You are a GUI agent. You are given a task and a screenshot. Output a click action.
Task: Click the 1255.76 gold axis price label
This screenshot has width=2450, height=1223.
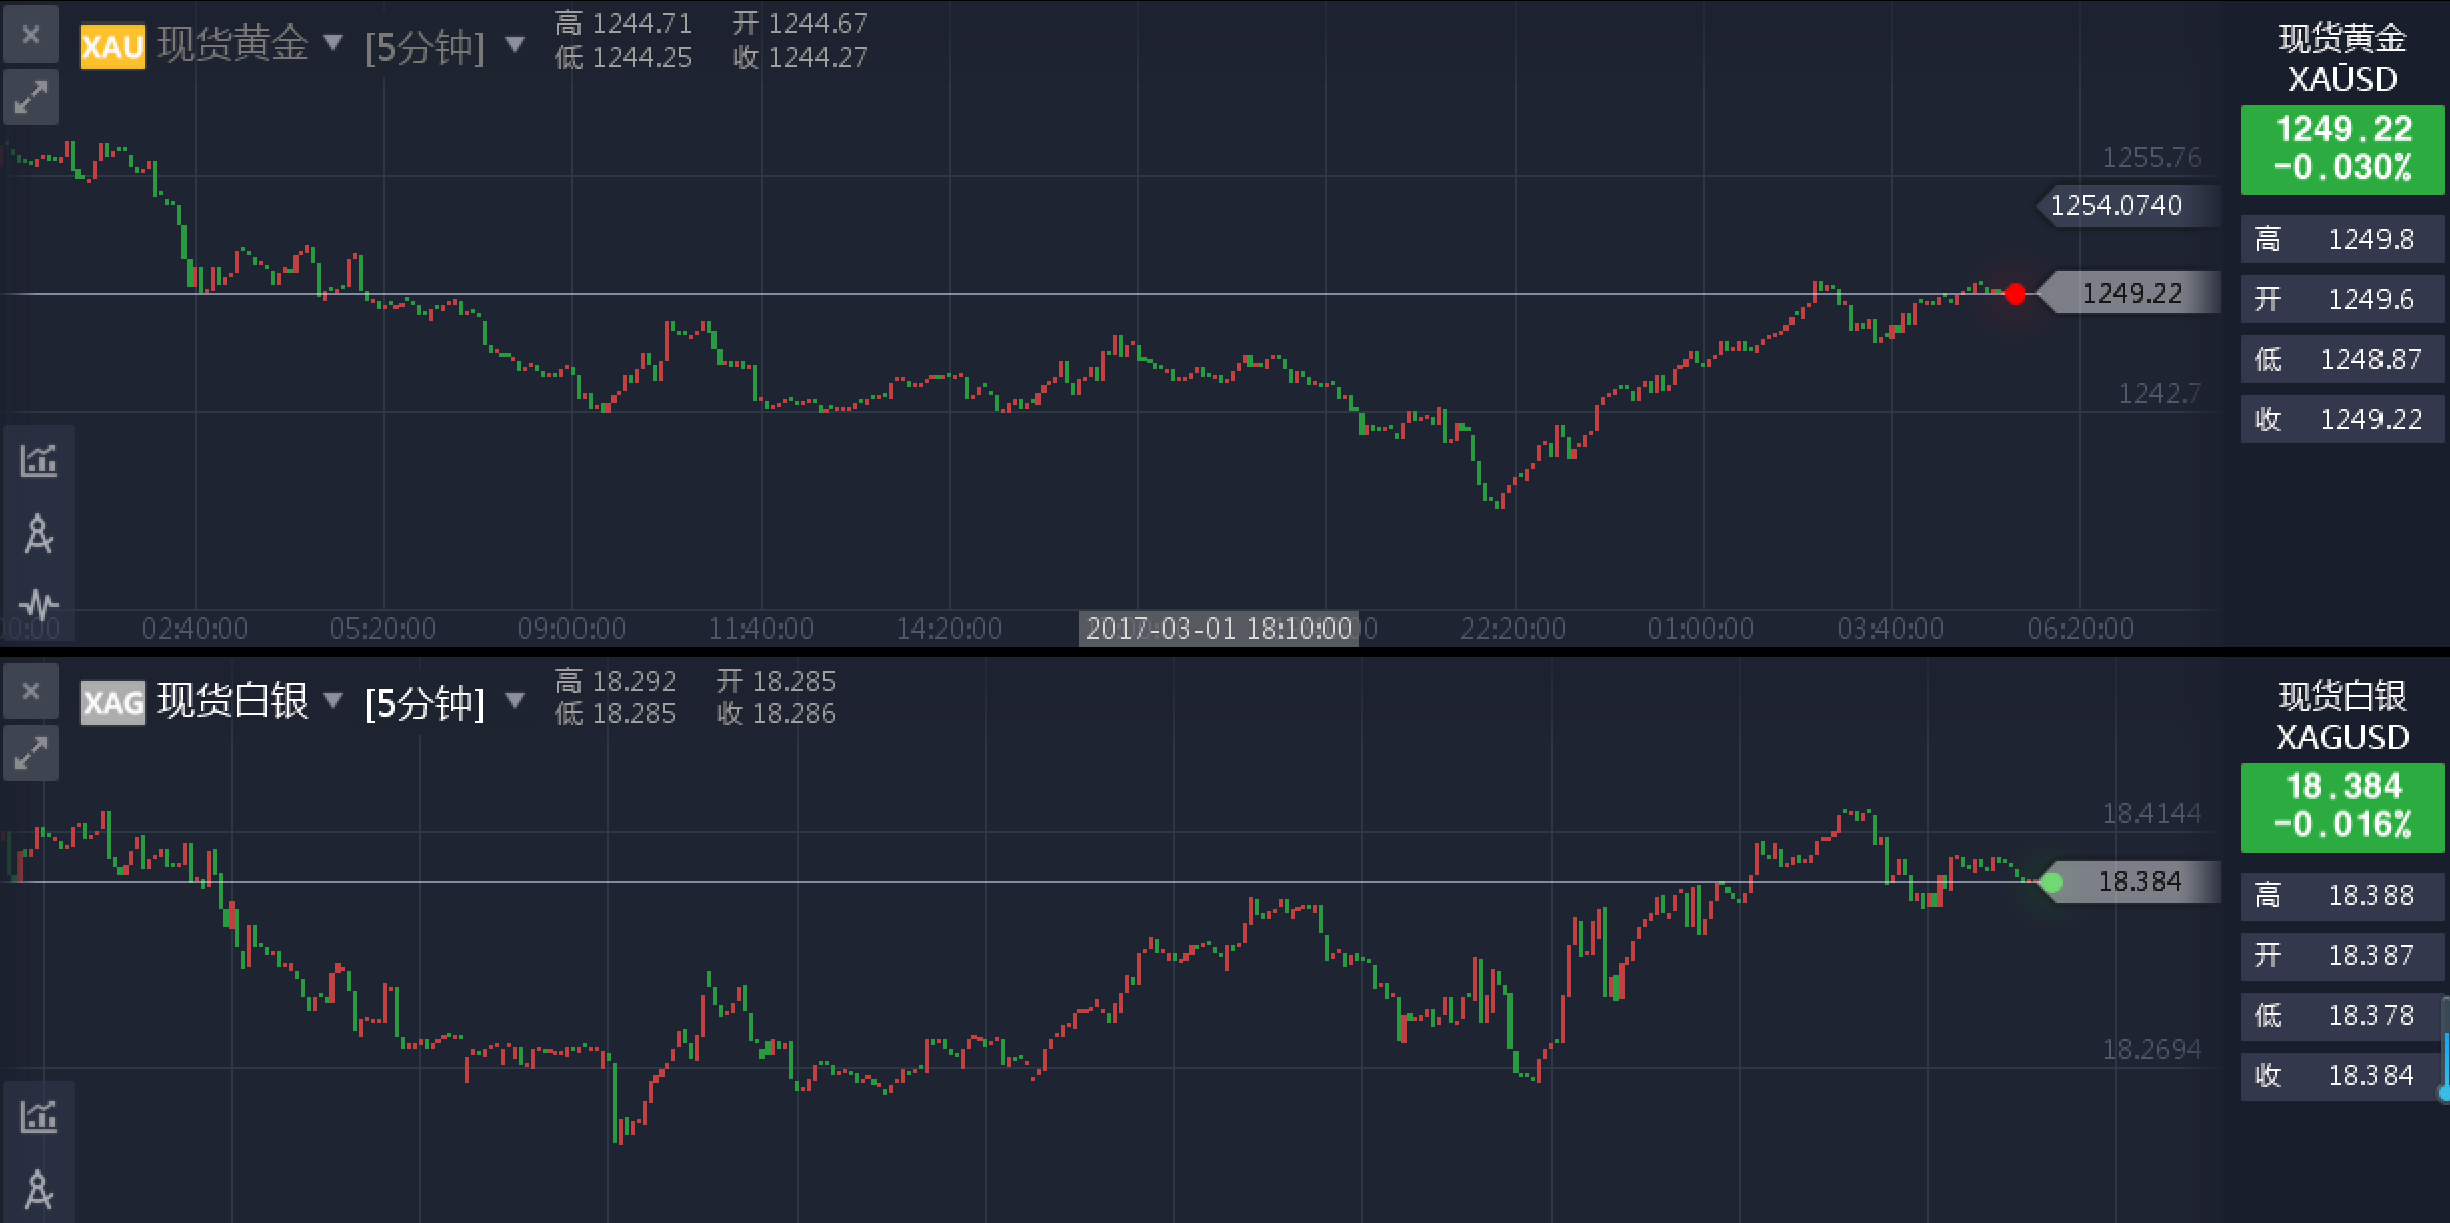coord(2151,157)
